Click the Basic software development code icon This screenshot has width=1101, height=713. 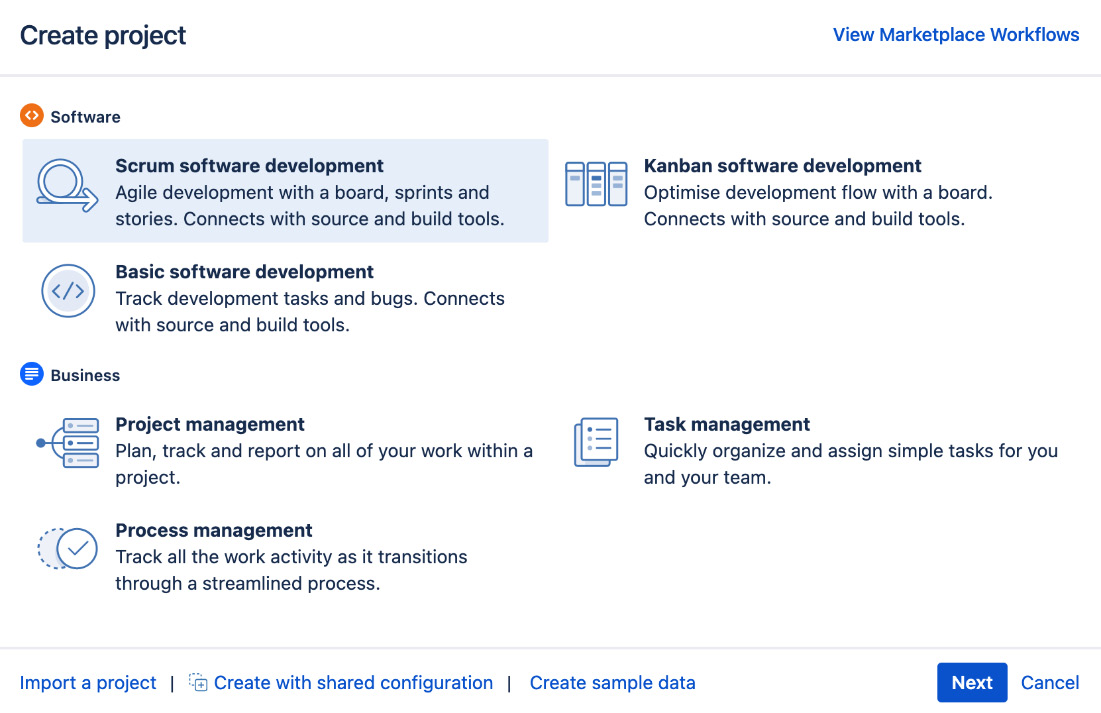tap(68, 291)
